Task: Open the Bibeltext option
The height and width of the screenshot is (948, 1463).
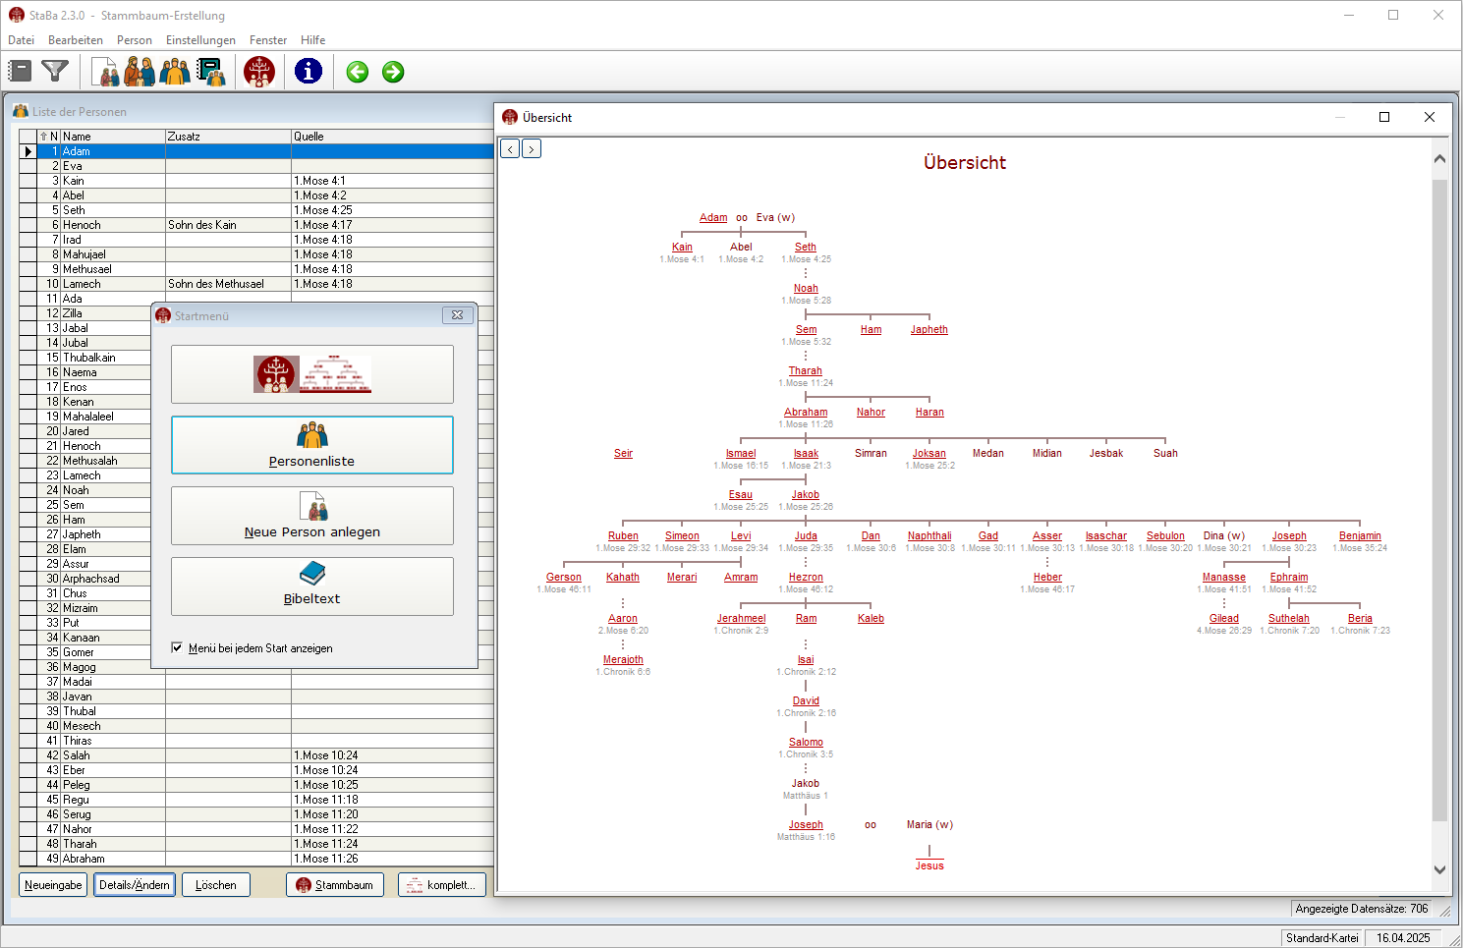Action: 311,585
